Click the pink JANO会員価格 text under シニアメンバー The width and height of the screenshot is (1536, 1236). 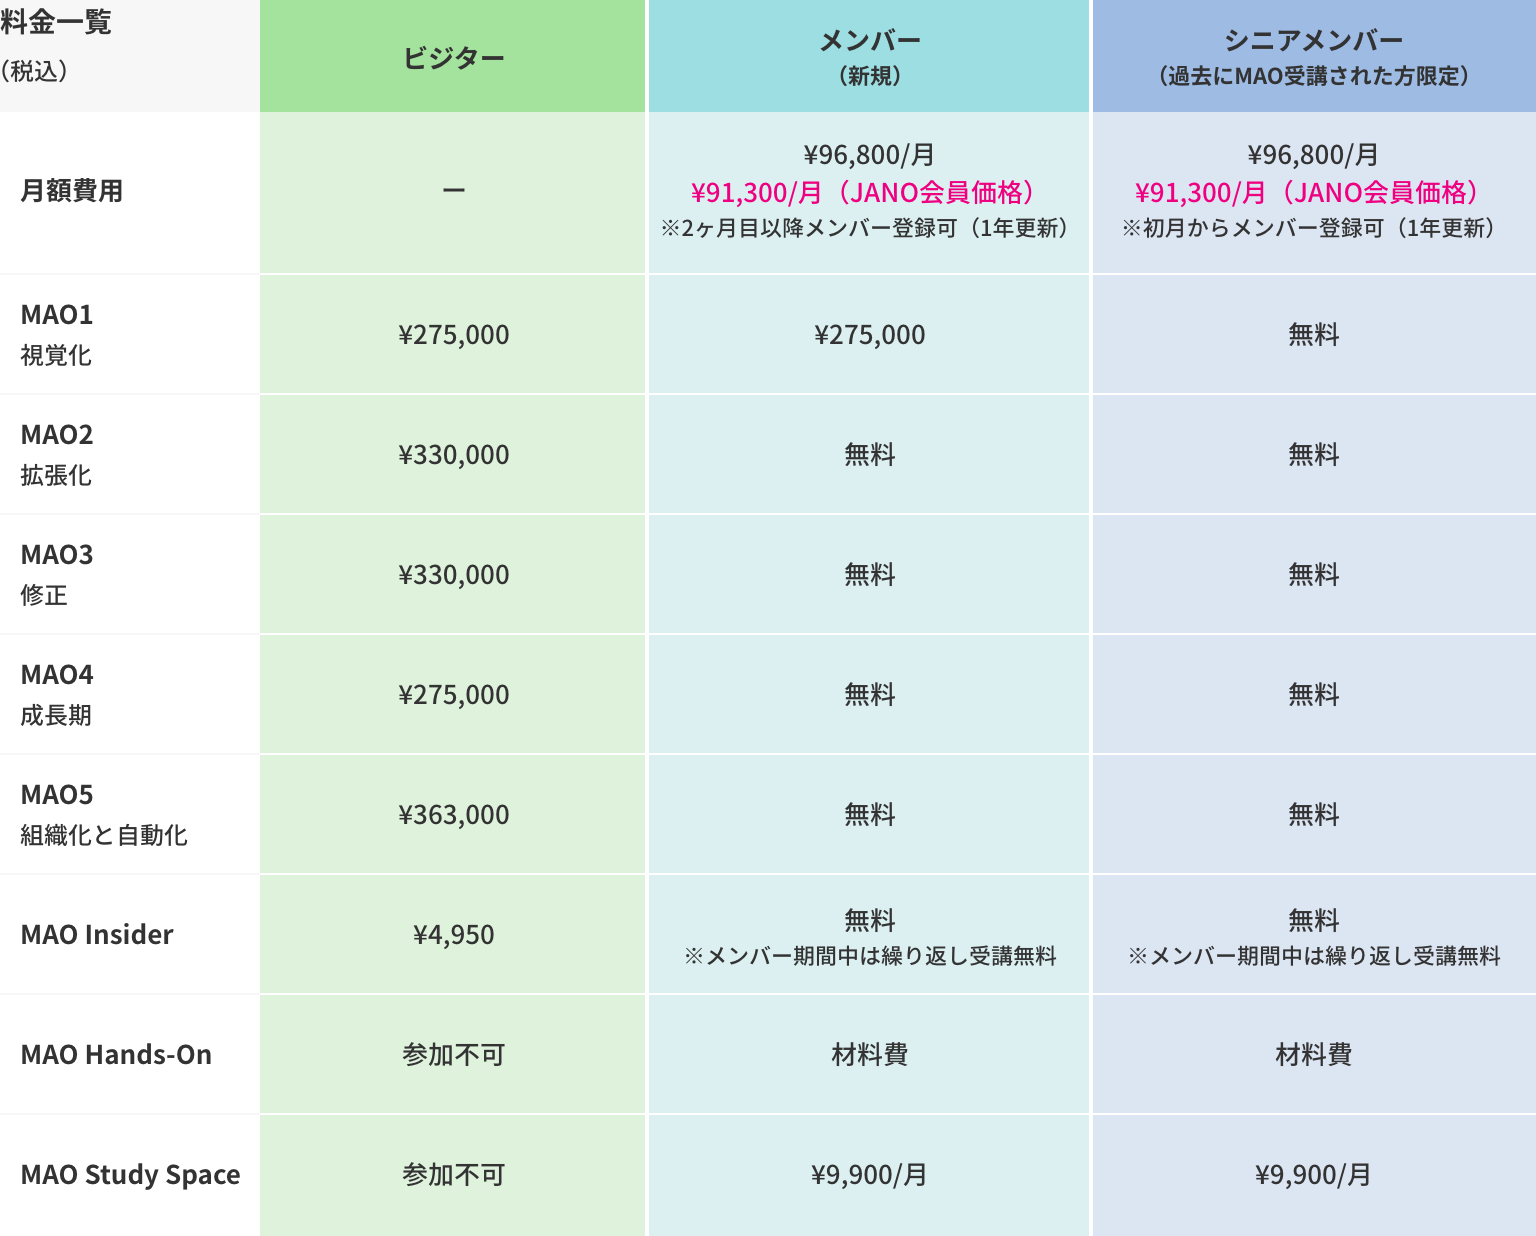1311,192
